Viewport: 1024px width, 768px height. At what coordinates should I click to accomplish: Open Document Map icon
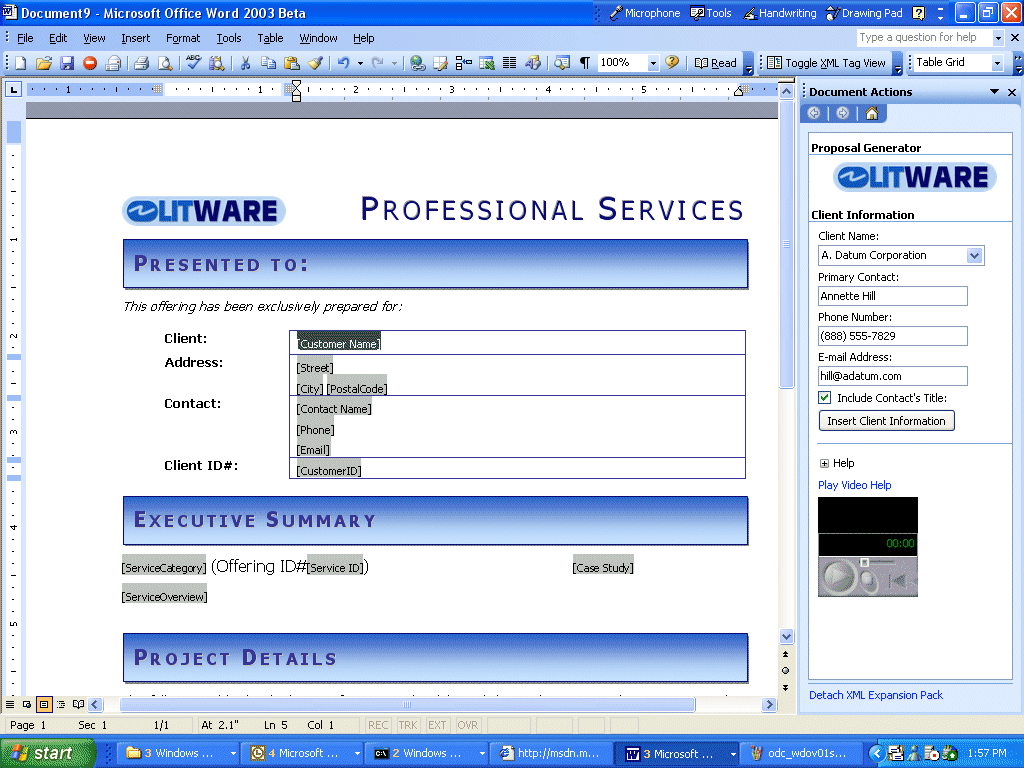(x=562, y=63)
